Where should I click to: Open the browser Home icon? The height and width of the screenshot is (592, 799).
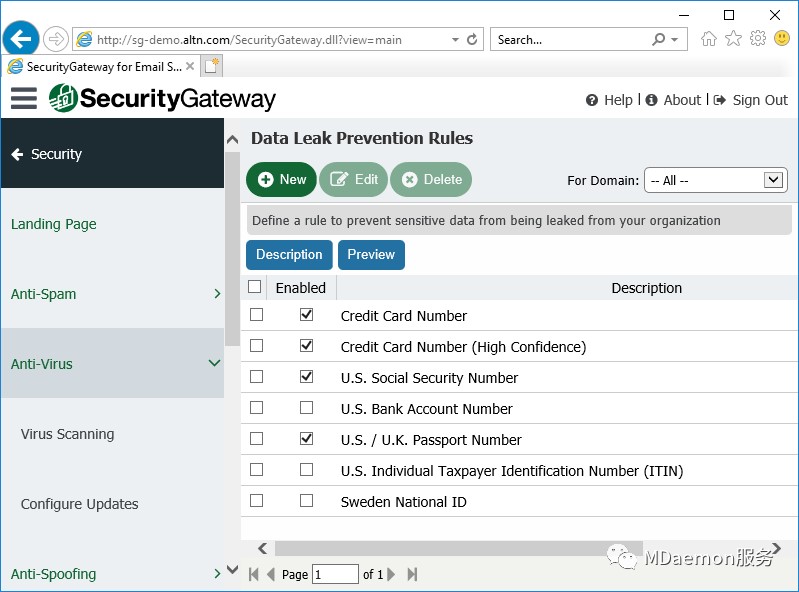[x=708, y=39]
